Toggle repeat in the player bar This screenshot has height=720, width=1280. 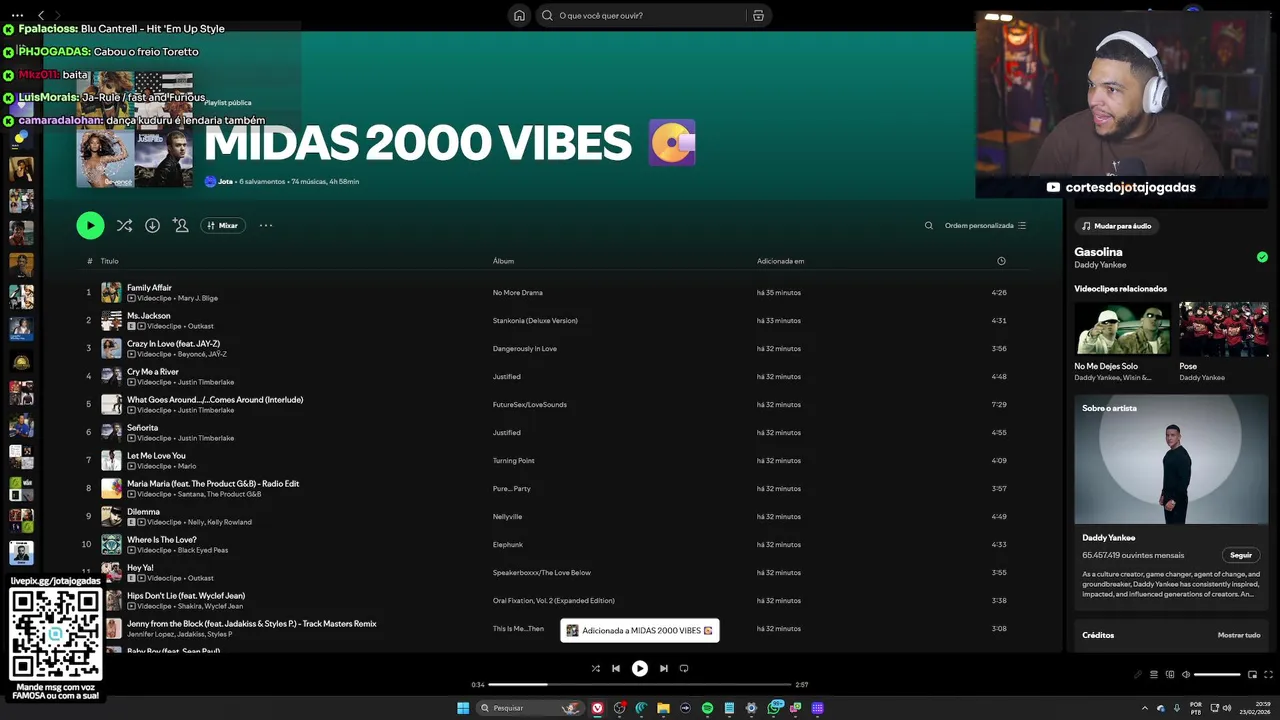coord(684,668)
